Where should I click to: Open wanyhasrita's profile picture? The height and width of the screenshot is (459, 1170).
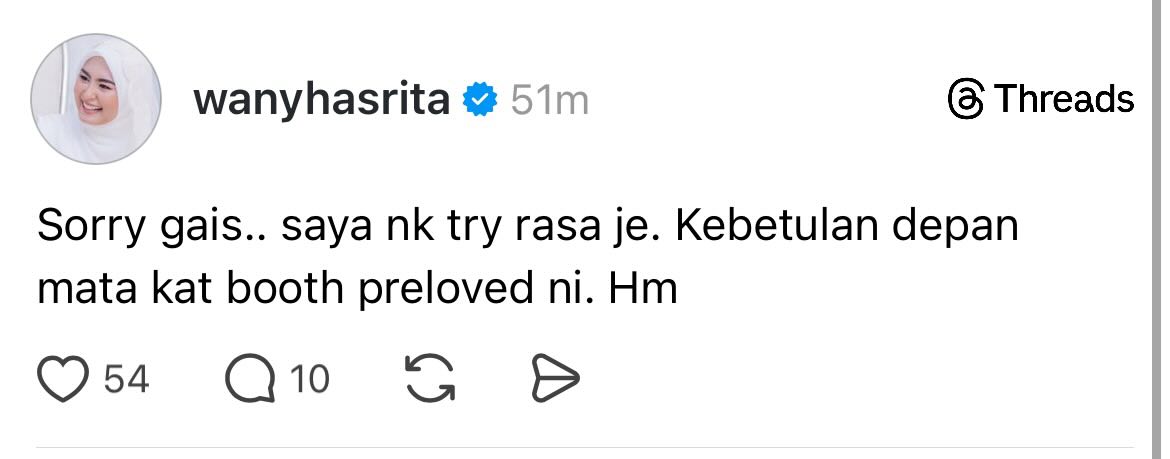97,98
